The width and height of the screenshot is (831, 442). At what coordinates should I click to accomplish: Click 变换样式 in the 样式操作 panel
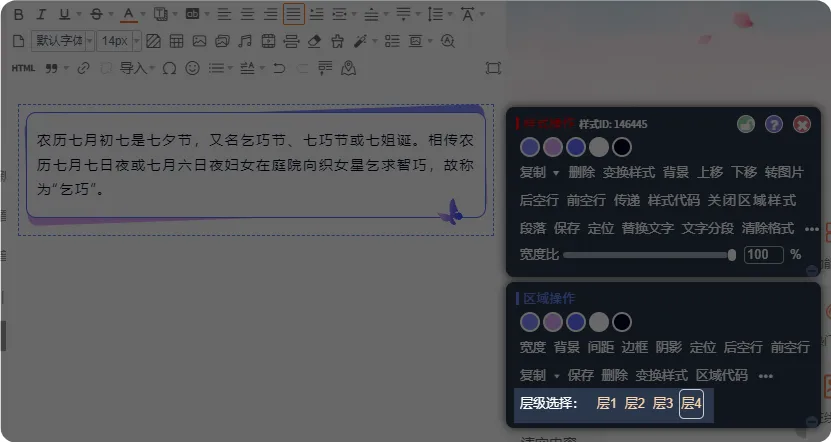(629, 172)
